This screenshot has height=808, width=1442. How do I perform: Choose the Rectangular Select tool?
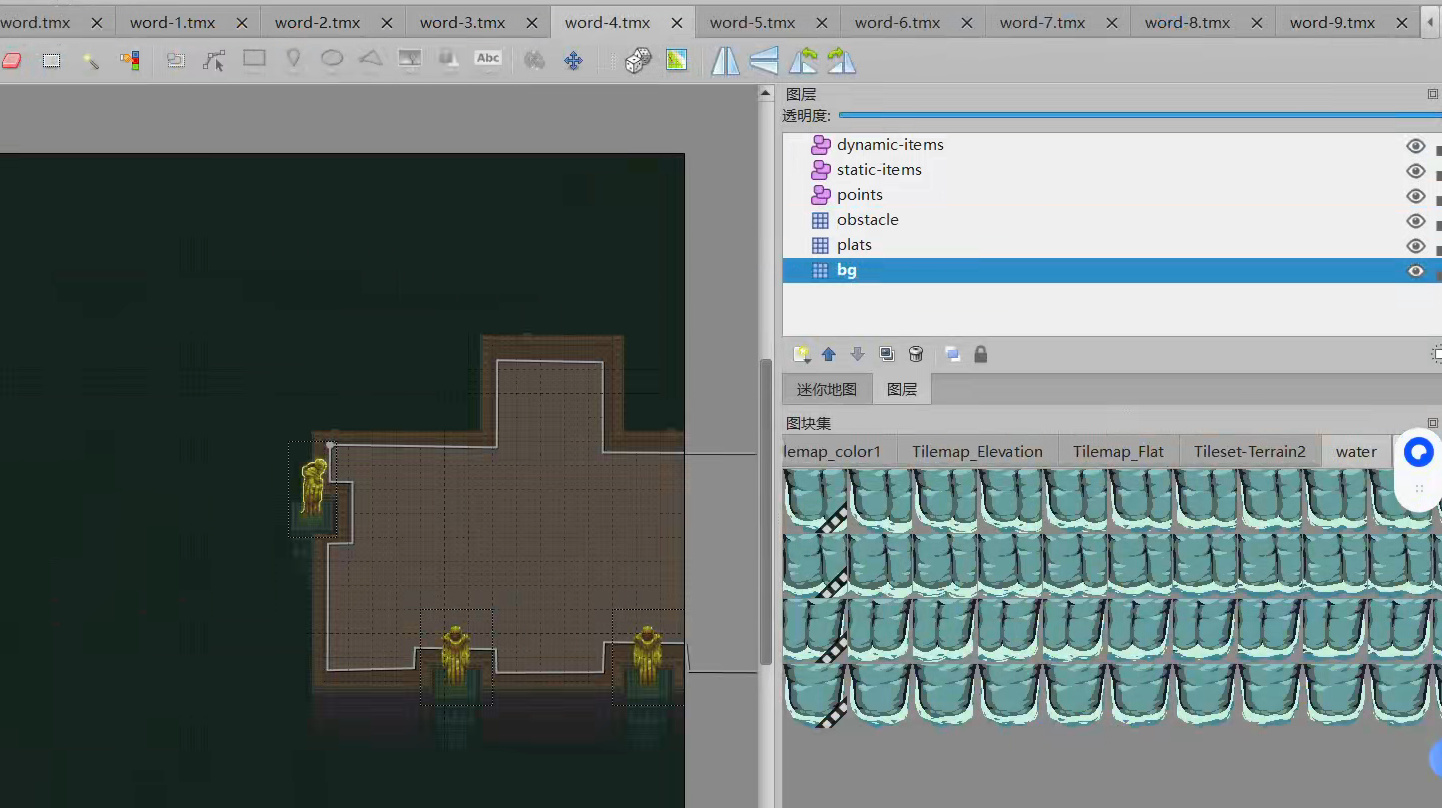(52, 61)
